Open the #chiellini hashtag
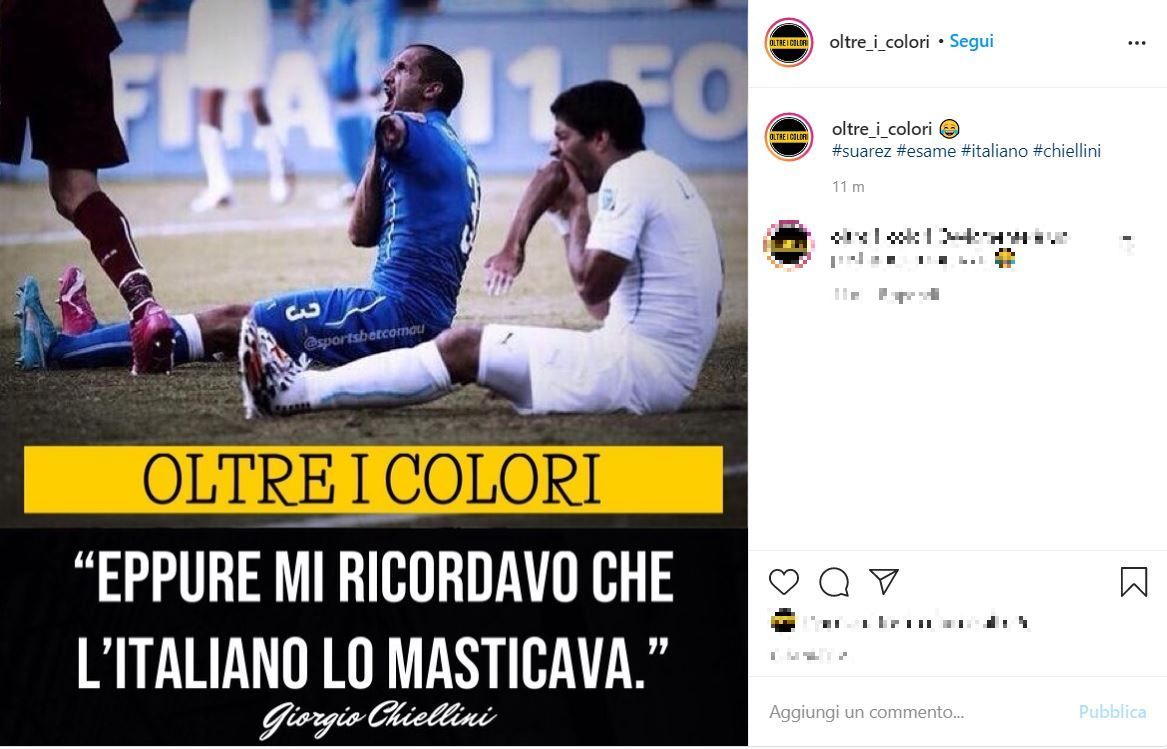Screen dimensions: 1167x749 [x=1067, y=151]
